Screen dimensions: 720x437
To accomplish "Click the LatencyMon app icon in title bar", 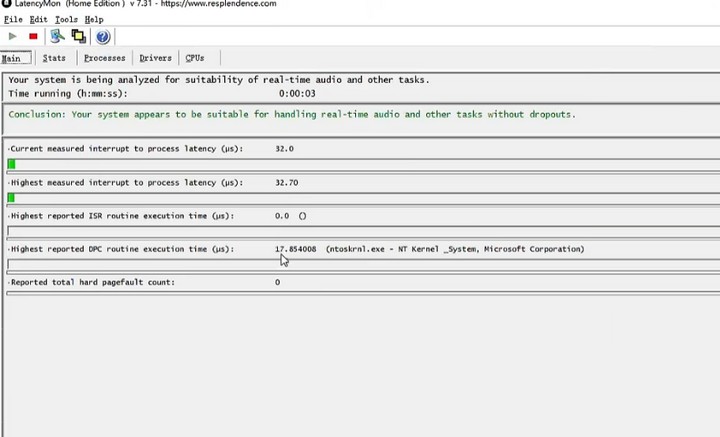I will pyautogui.click(x=6, y=4).
